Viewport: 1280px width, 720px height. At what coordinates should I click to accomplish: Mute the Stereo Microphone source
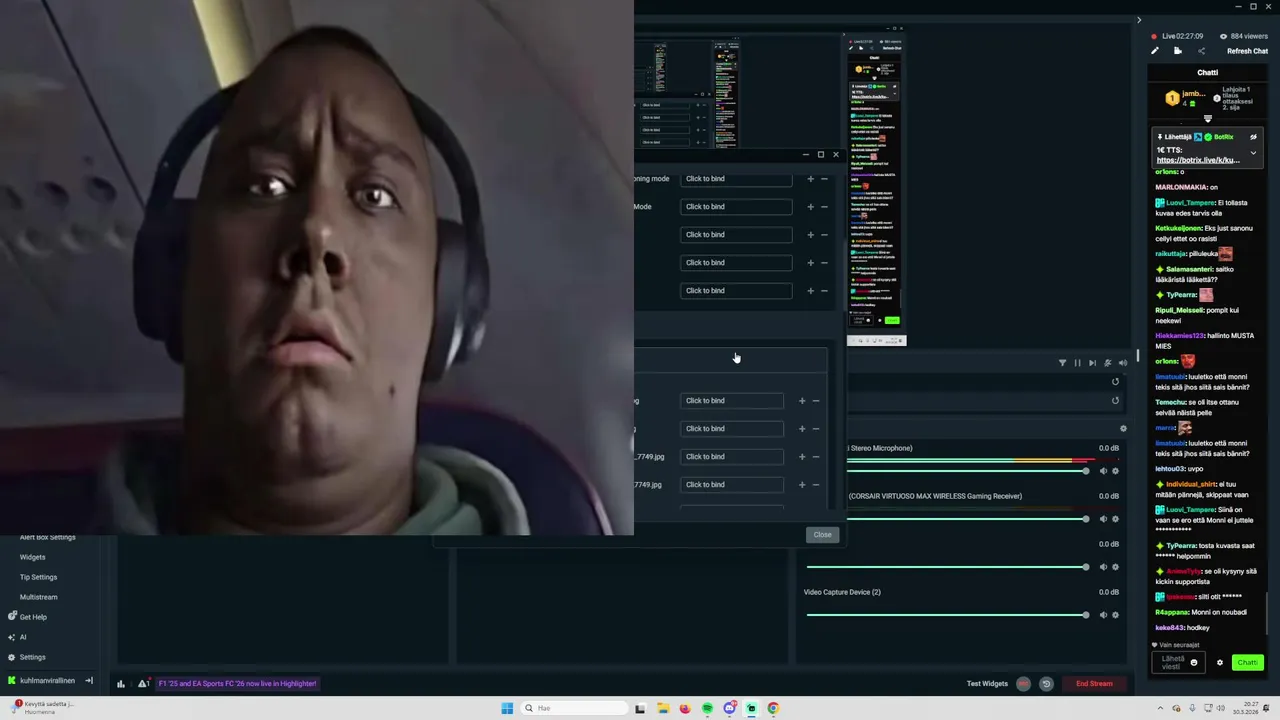(1103, 471)
